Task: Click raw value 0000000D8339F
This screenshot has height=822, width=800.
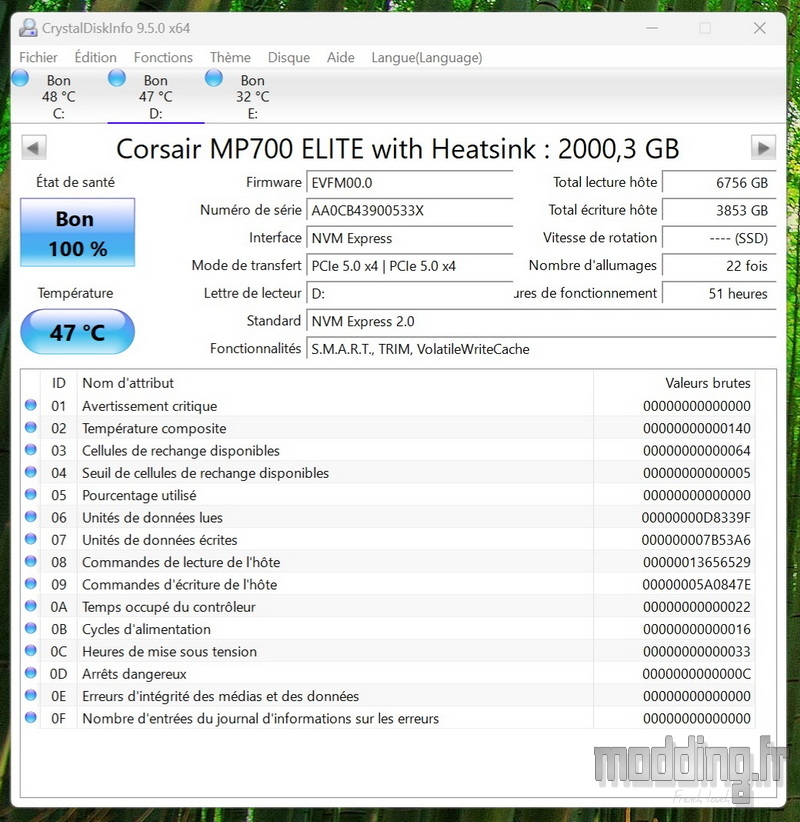Action: [x=696, y=518]
